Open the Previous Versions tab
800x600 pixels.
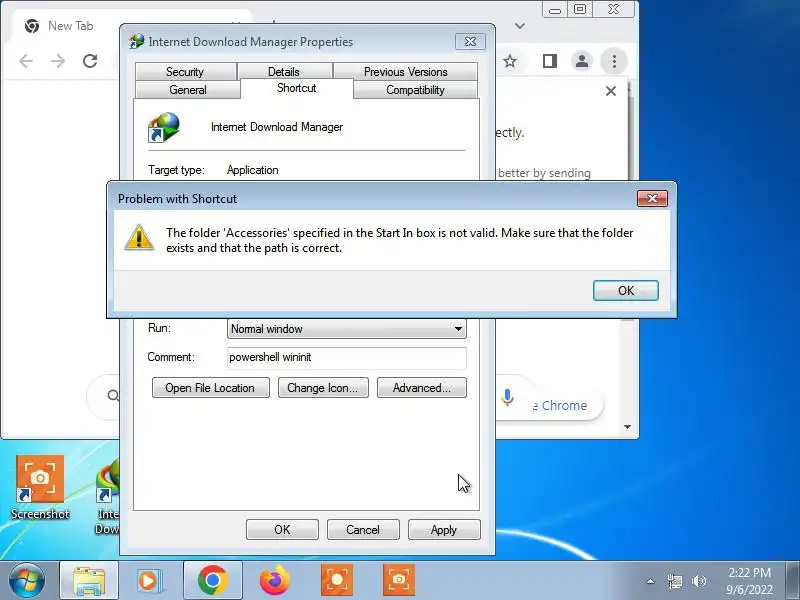click(406, 72)
